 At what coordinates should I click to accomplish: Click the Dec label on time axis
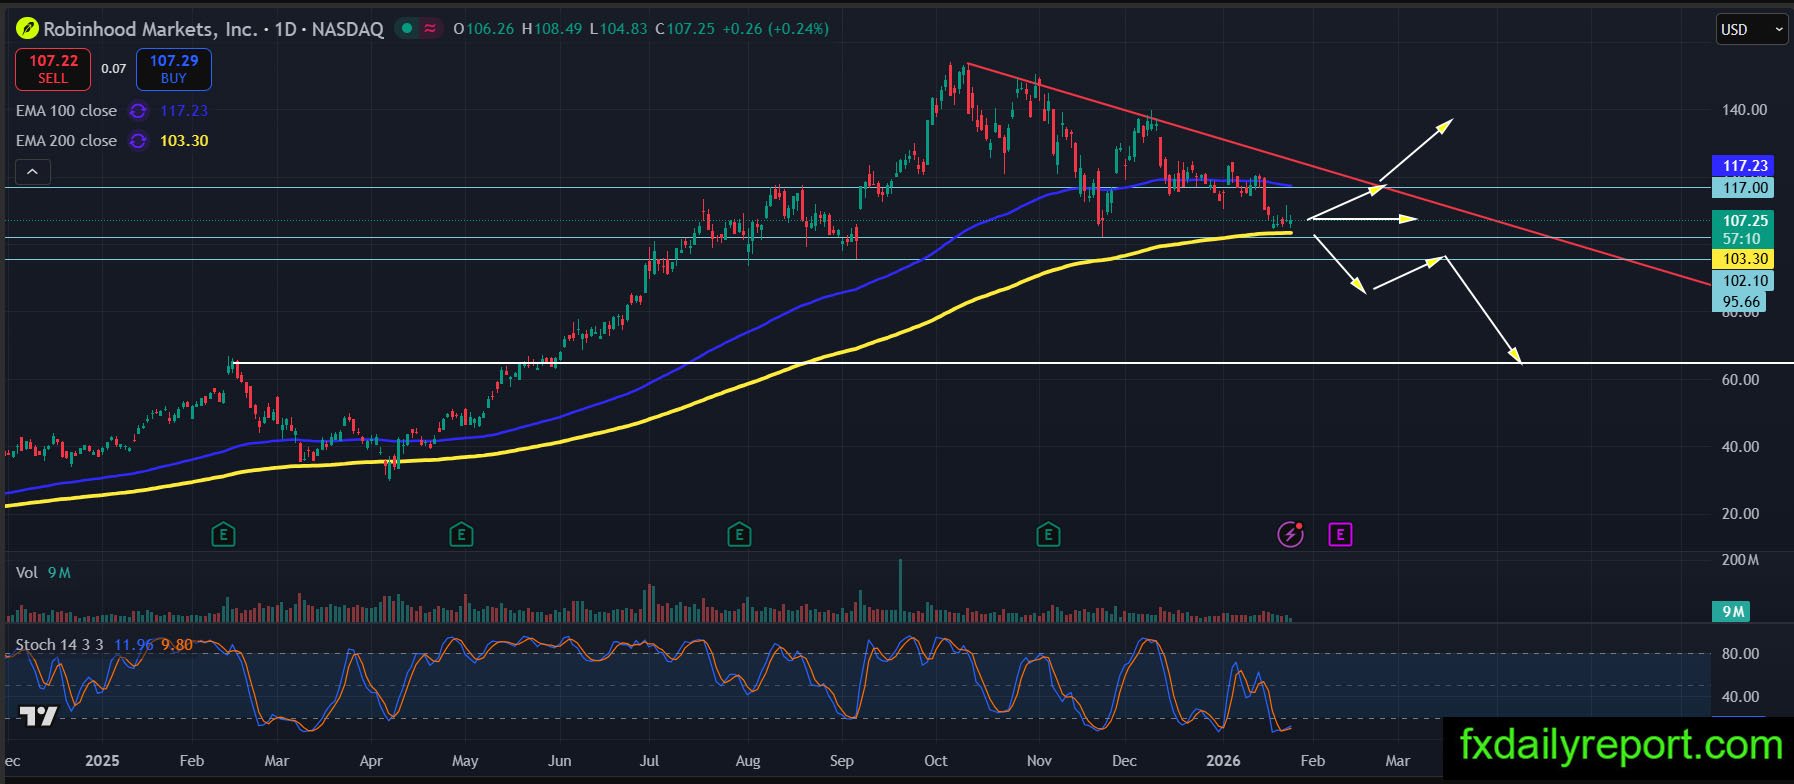(x=1124, y=761)
